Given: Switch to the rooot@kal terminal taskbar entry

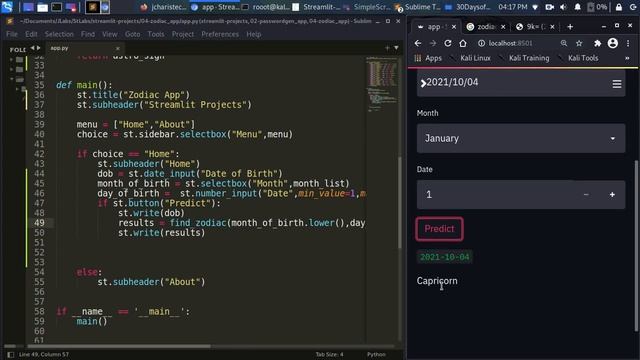Looking at the screenshot, I should point(265,7).
